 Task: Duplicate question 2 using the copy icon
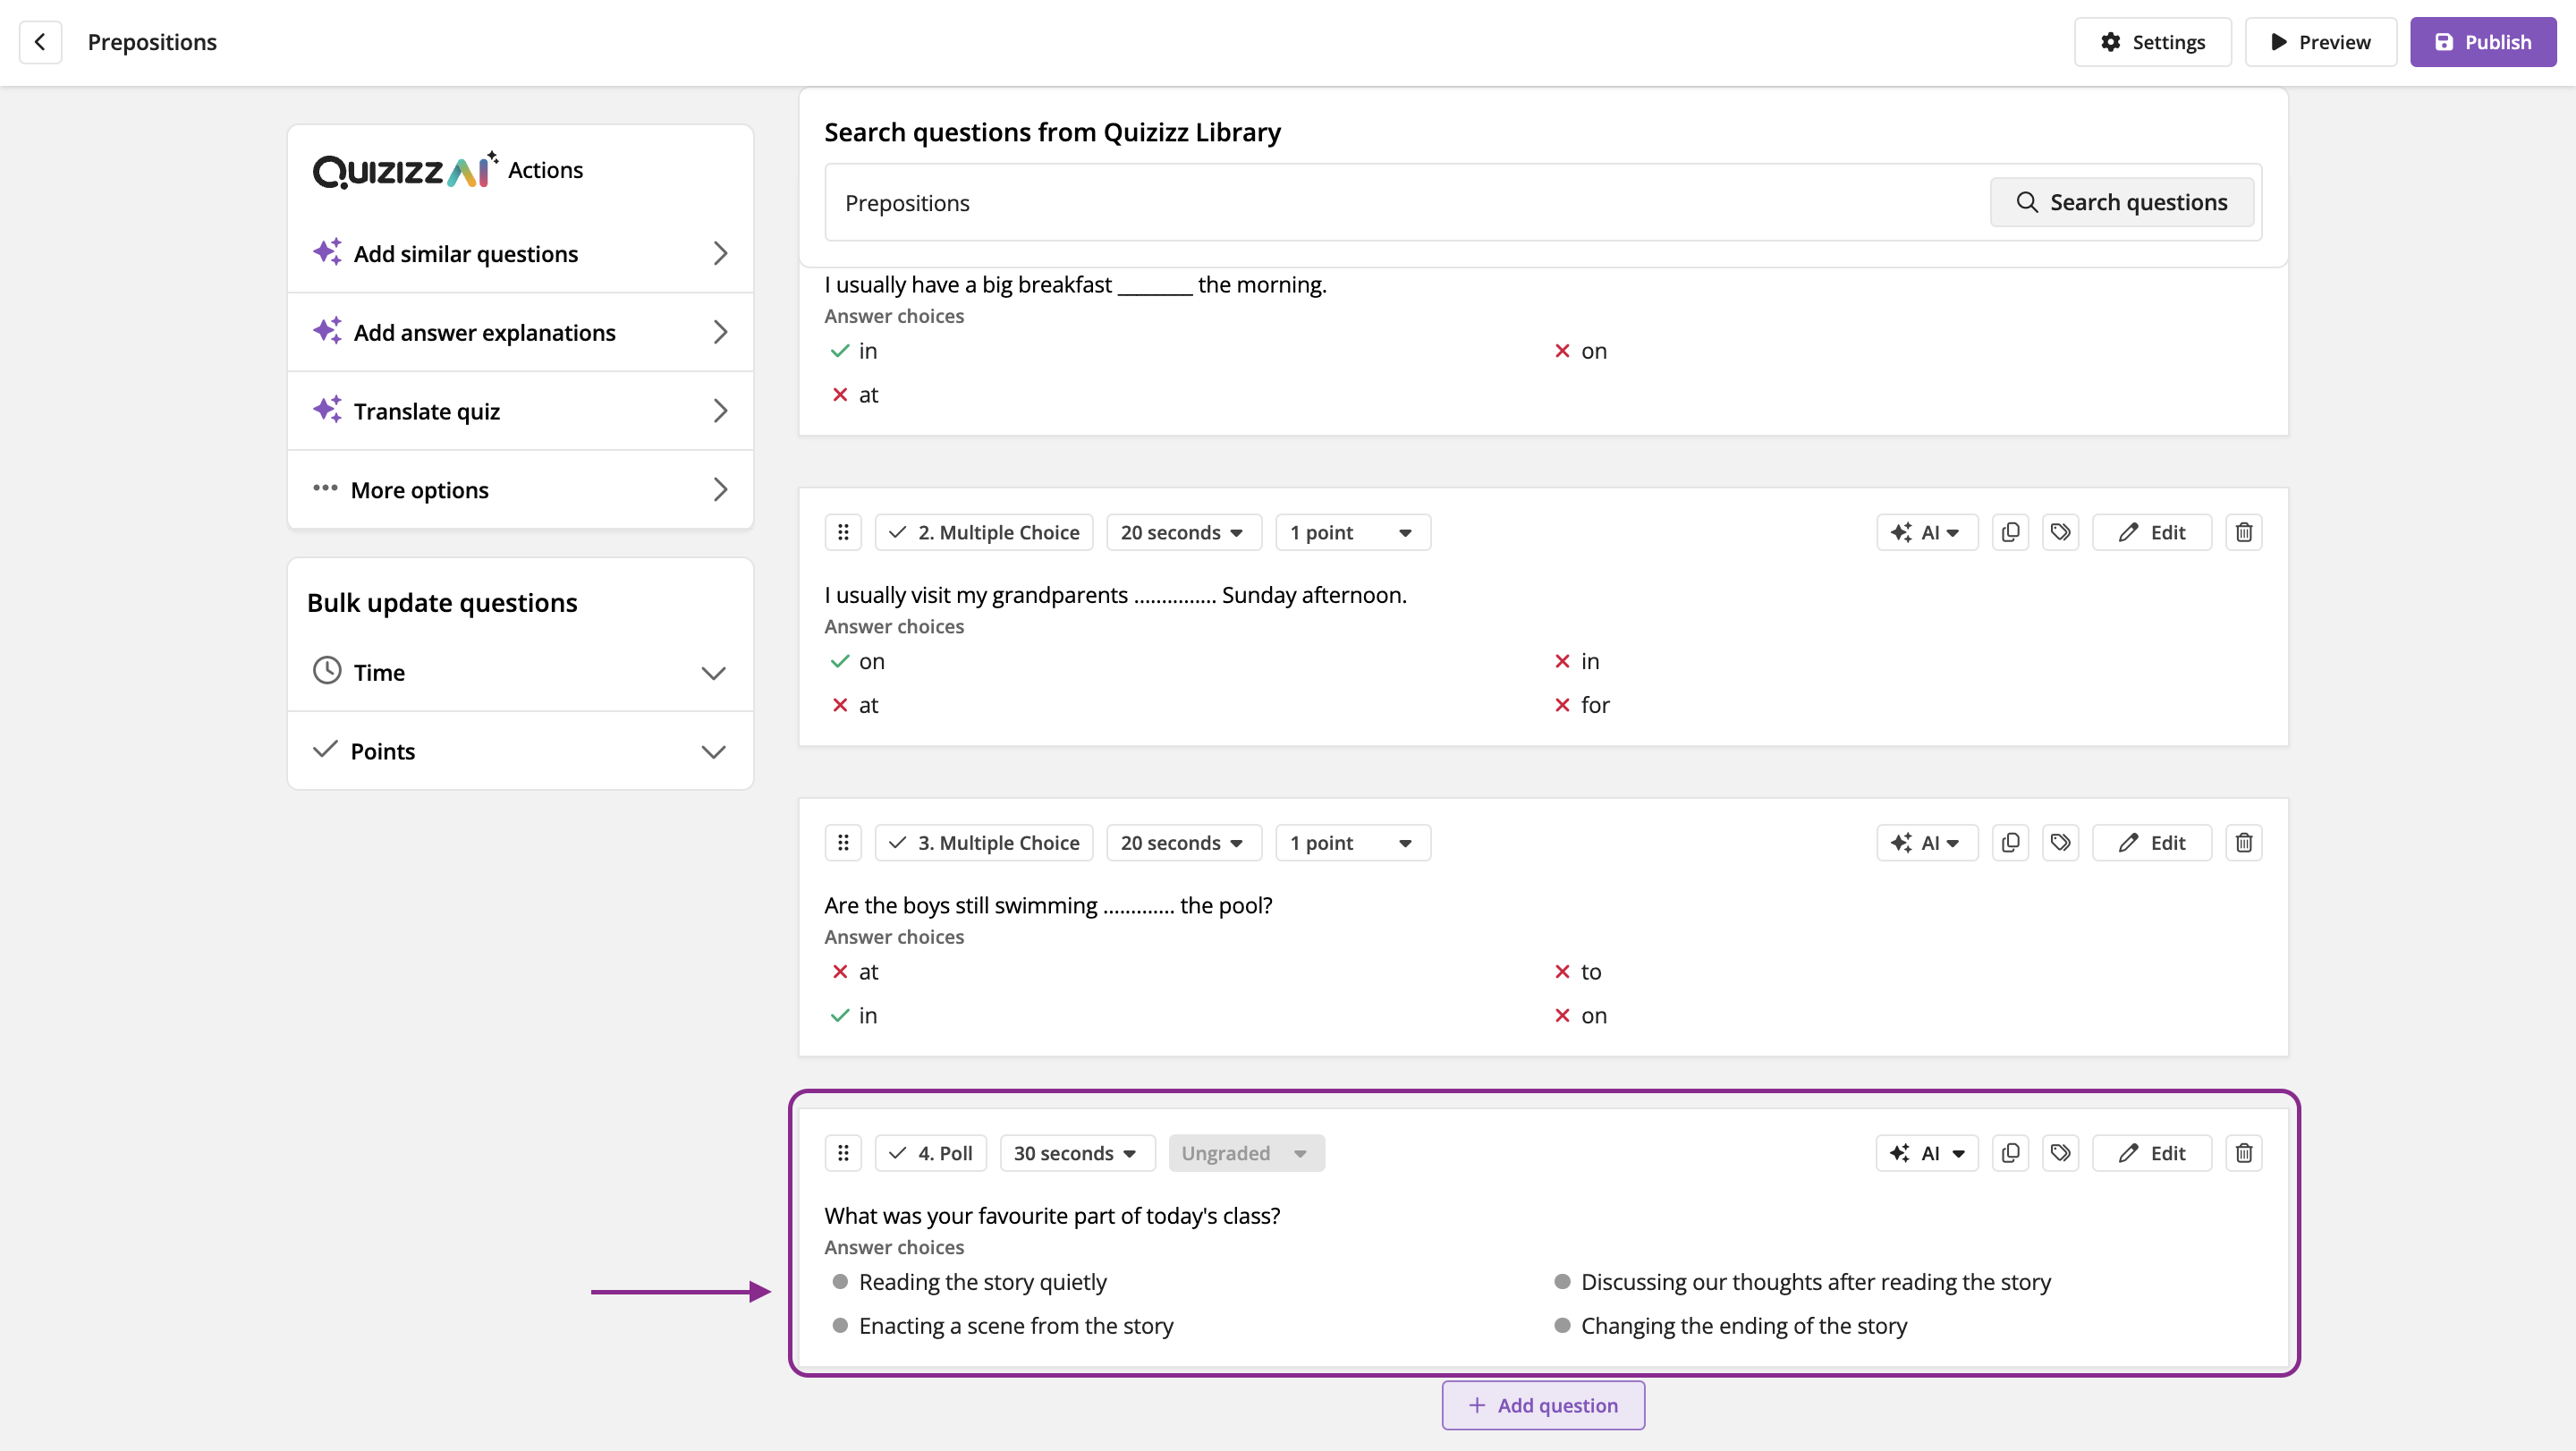(x=2010, y=532)
